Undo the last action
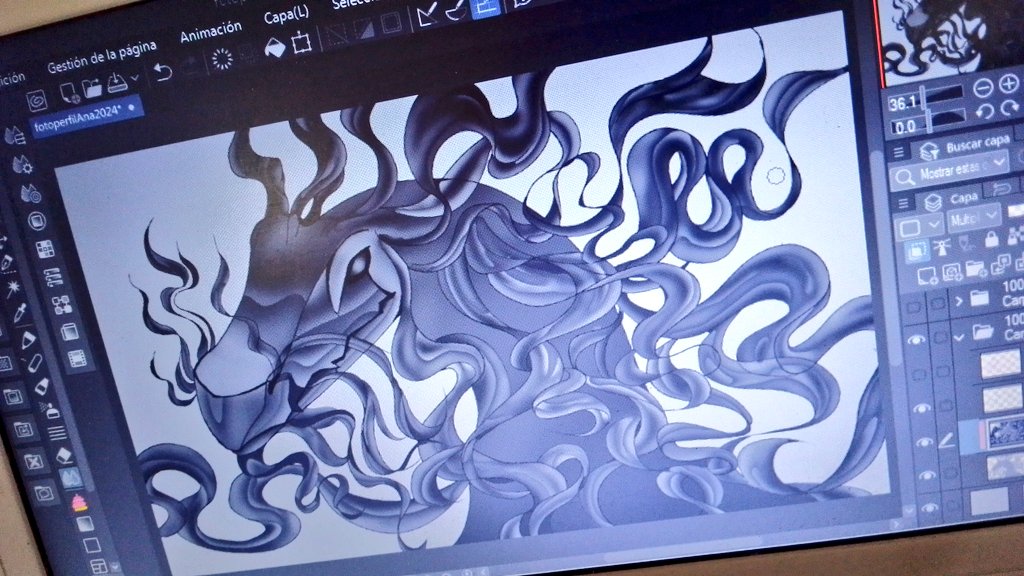This screenshot has height=576, width=1024. 163,71
